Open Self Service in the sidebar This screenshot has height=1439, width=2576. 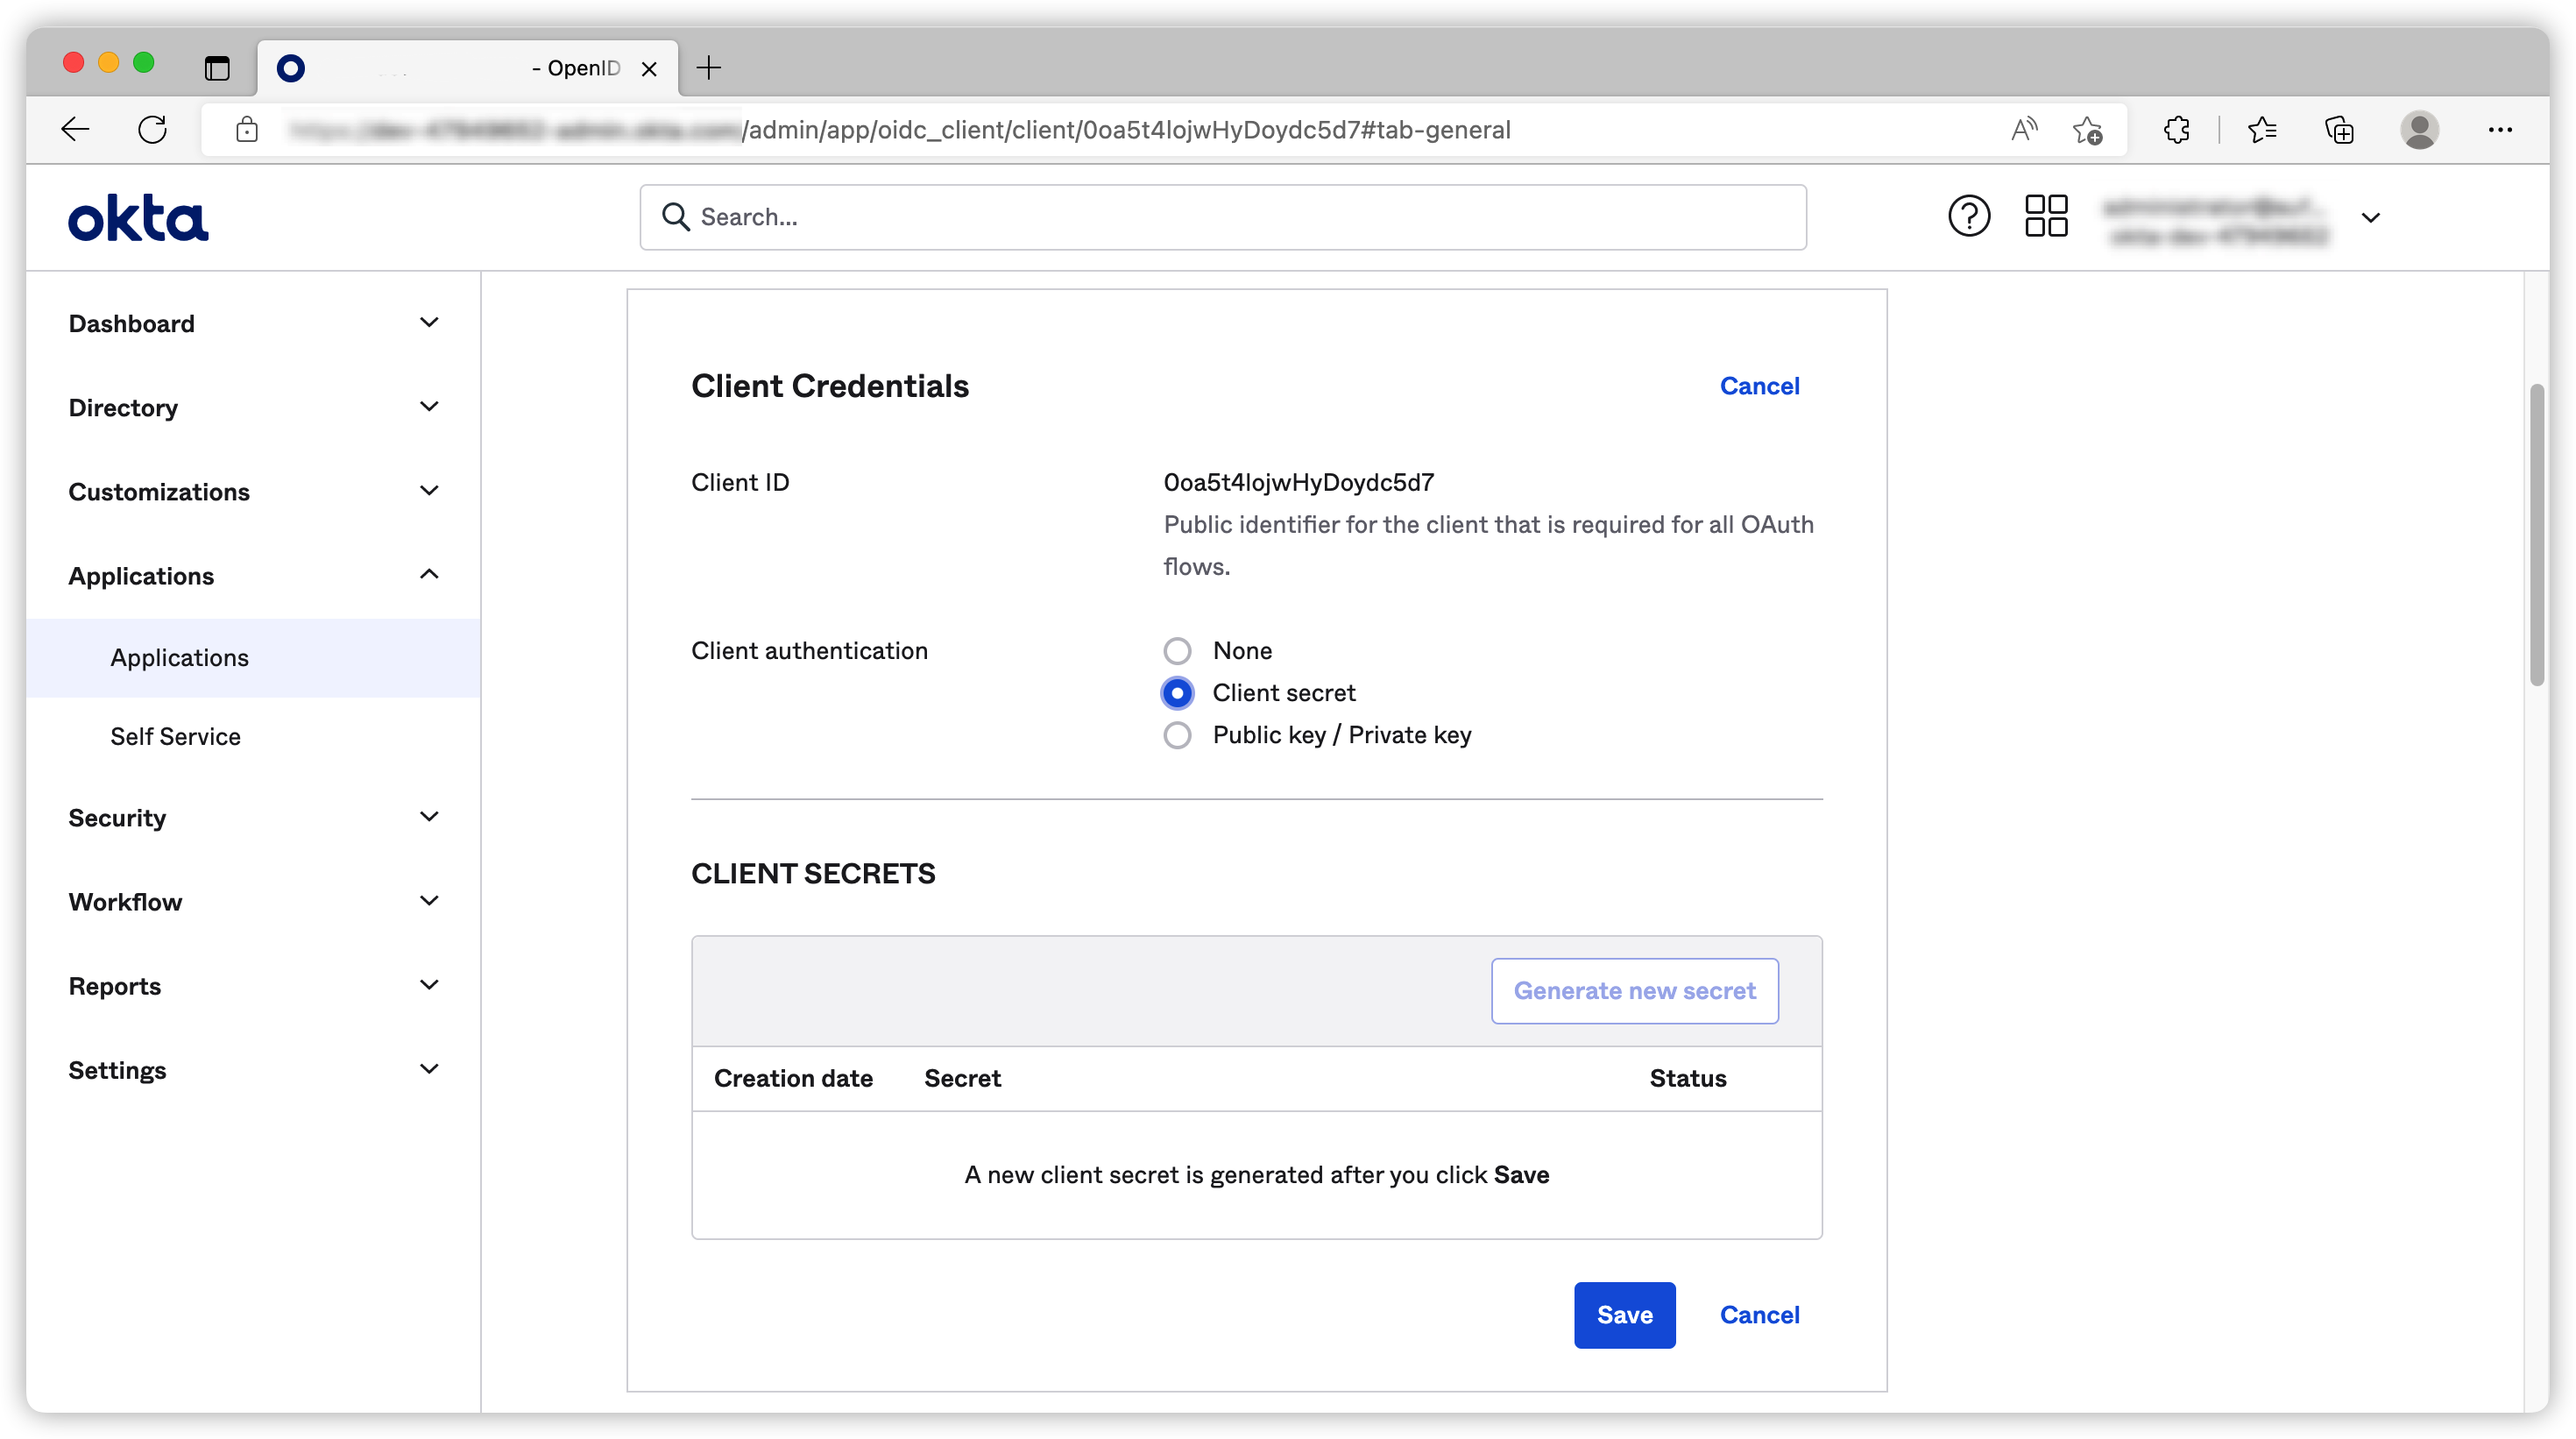175,736
